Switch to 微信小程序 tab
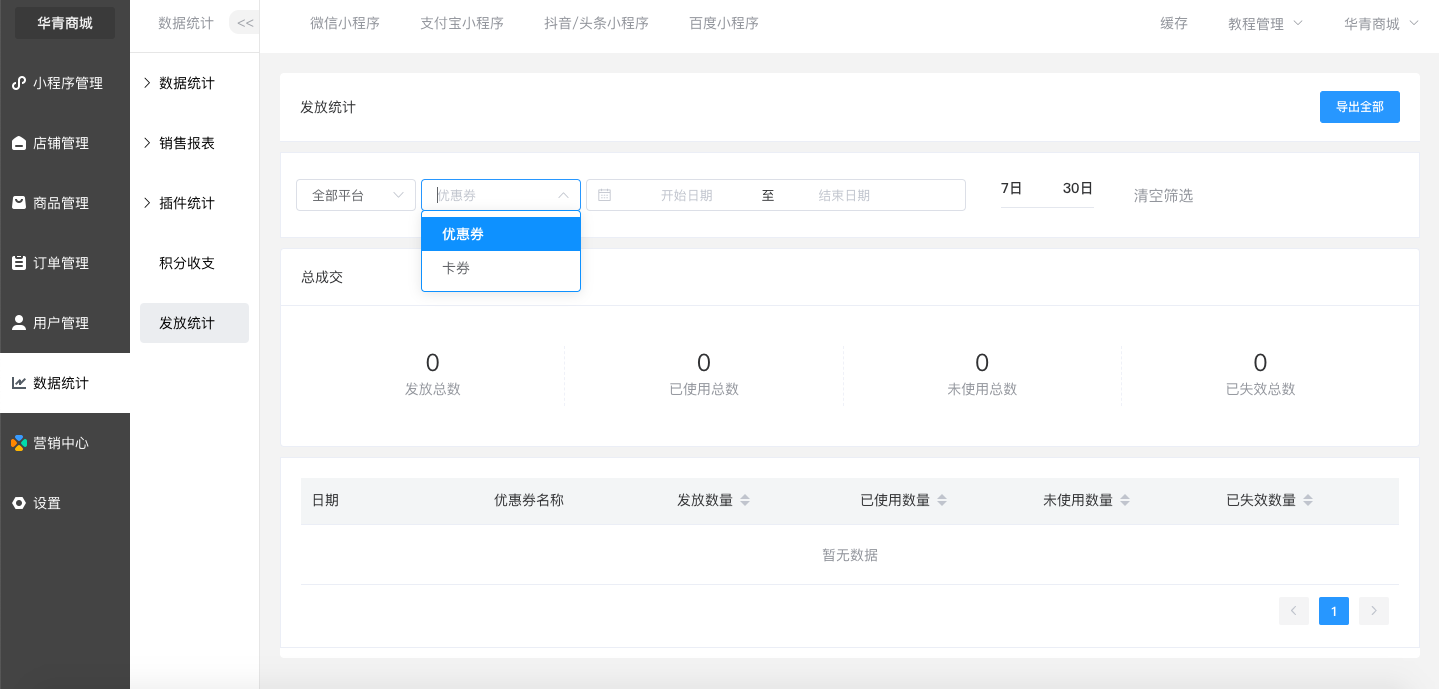The height and width of the screenshot is (689, 1439). [344, 23]
